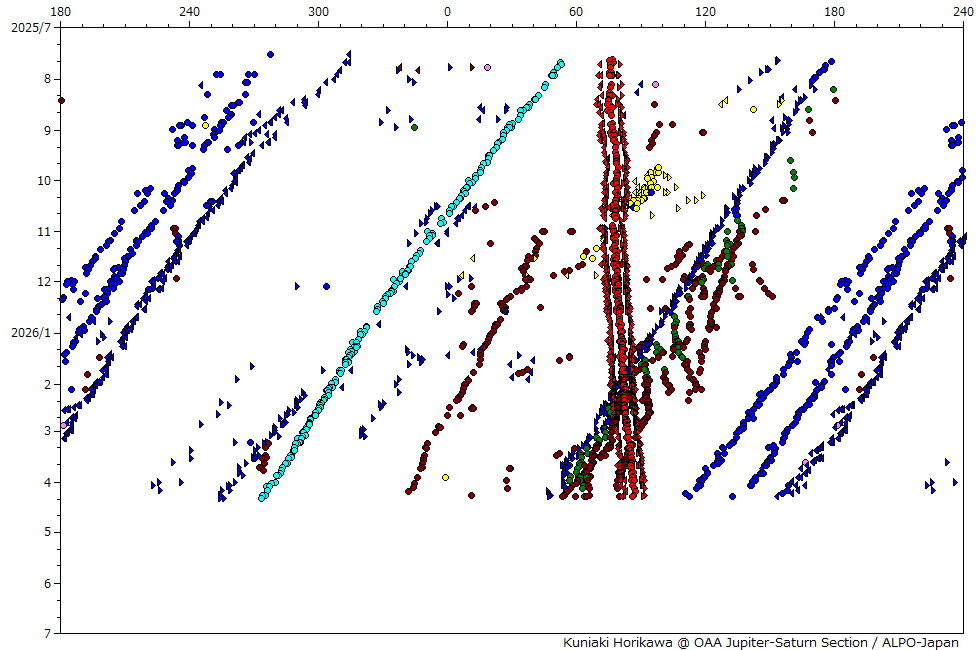The width and height of the screenshot is (980, 650).
Task: Click the '2026/1' date label on the left axis
Action: [30, 332]
